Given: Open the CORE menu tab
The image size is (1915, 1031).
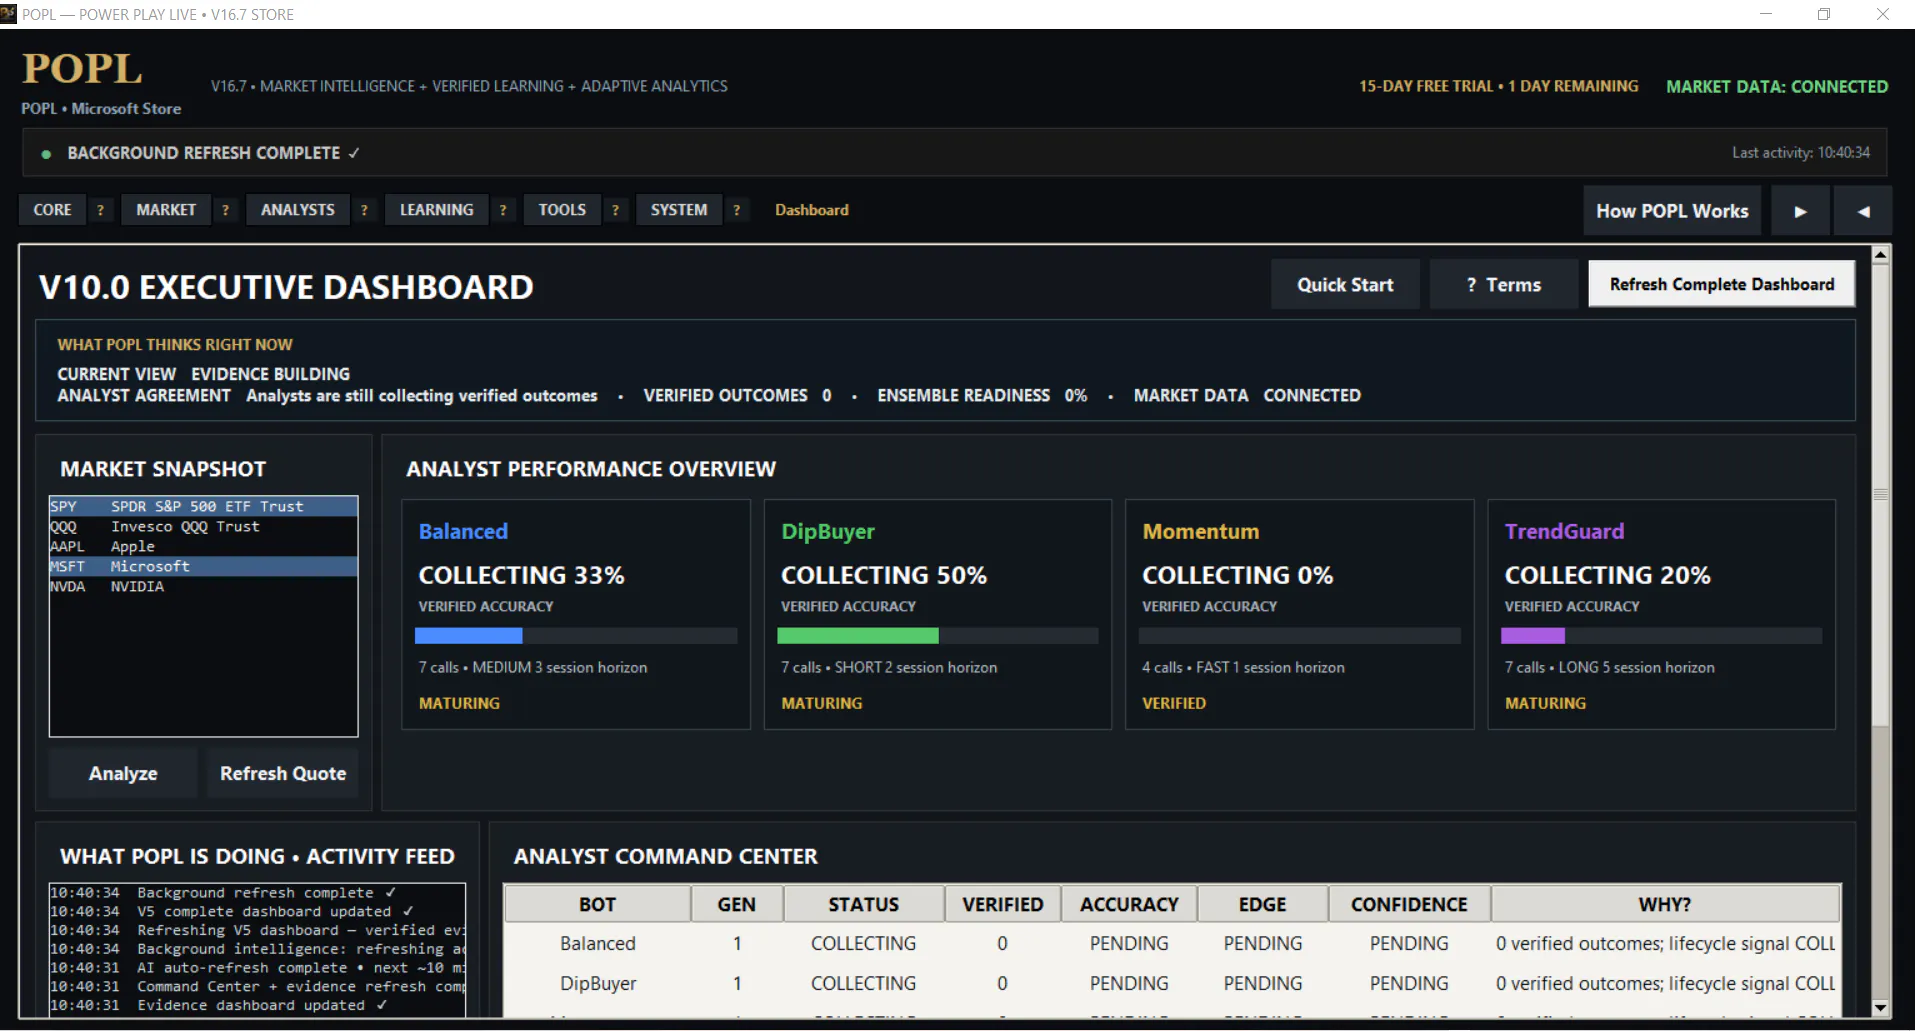Looking at the screenshot, I should click(52, 210).
